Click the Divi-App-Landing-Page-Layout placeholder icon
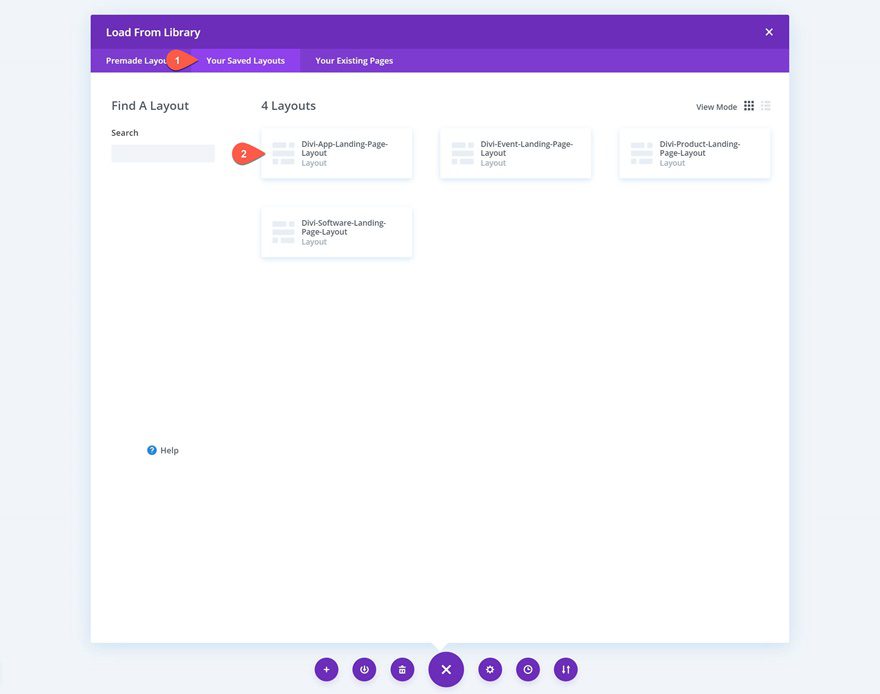The height and width of the screenshot is (694, 880). click(x=283, y=153)
